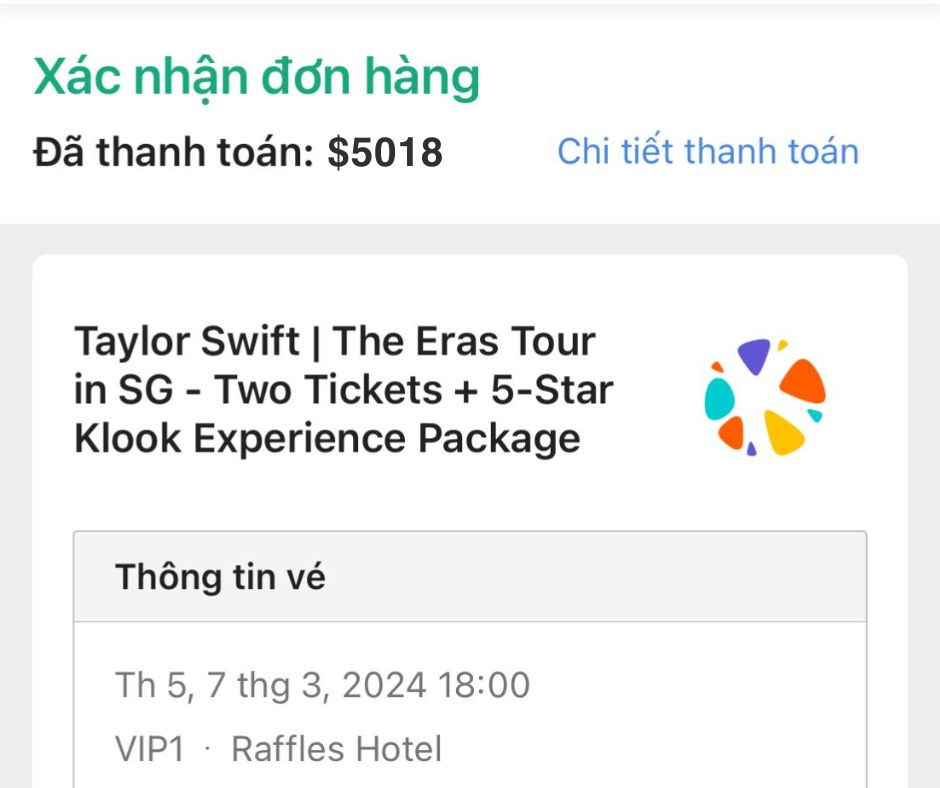Toggle selection of the VIP1 seat label
The image size is (940, 788).
[146, 747]
